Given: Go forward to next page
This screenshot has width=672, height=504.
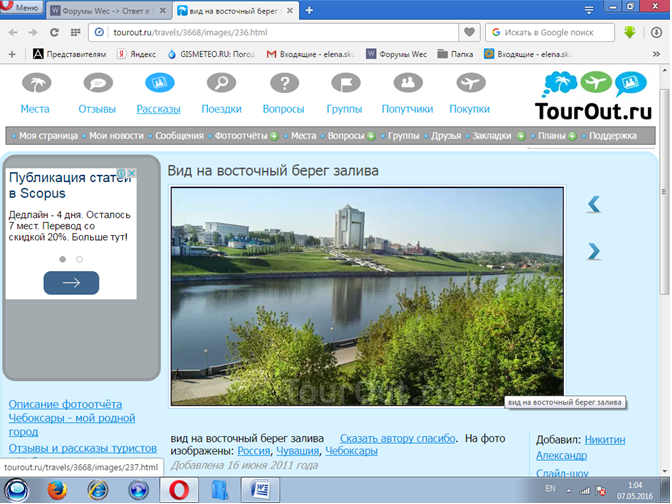Looking at the screenshot, I should pyautogui.click(x=33, y=32).
